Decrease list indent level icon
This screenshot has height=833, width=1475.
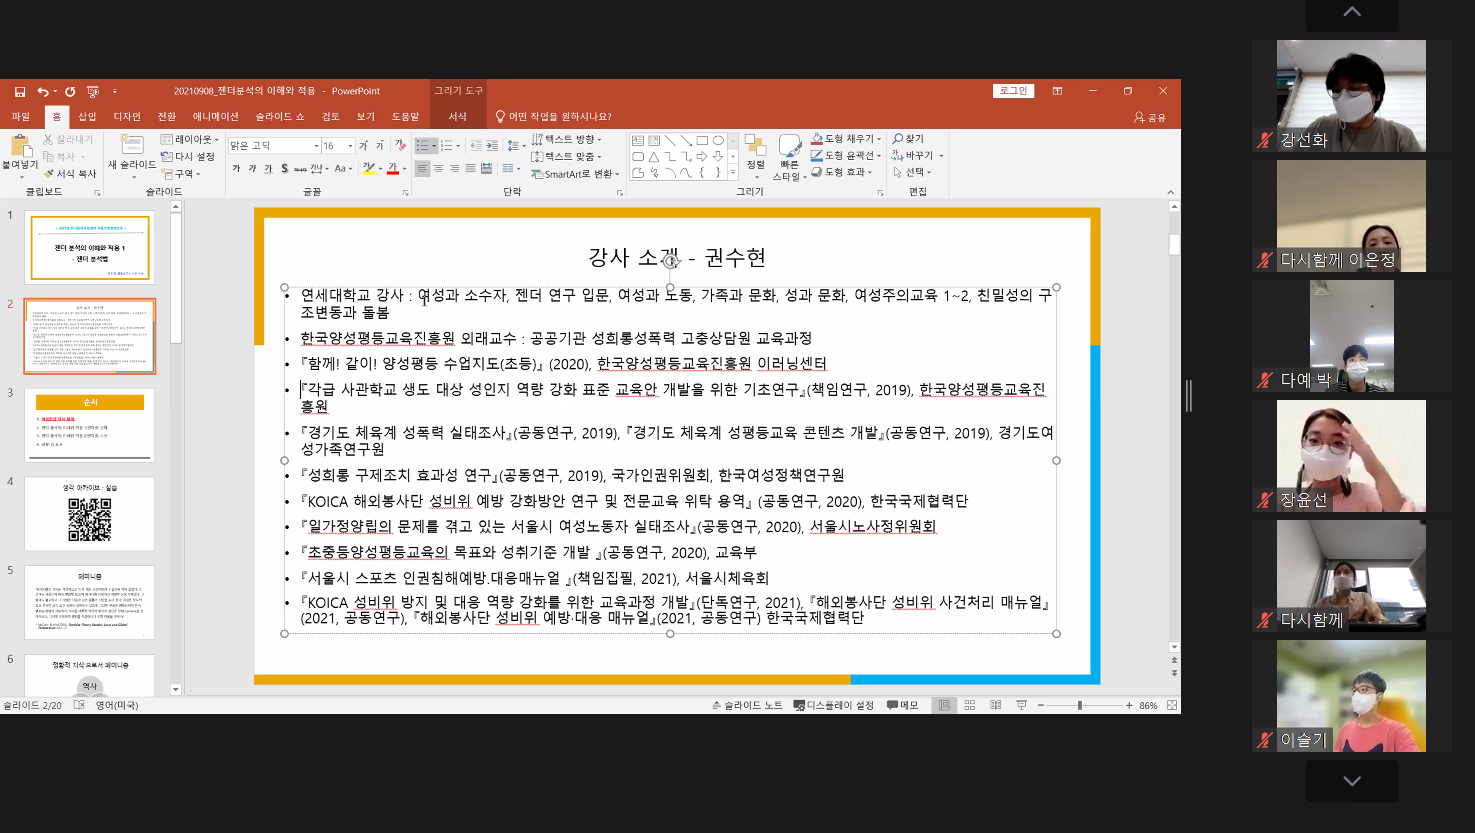(x=476, y=146)
